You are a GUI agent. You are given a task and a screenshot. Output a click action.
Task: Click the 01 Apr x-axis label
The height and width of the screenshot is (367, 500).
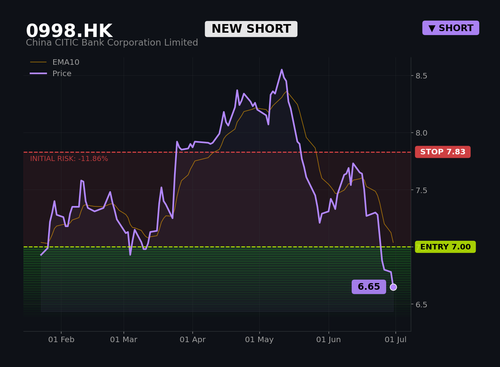[192, 340]
